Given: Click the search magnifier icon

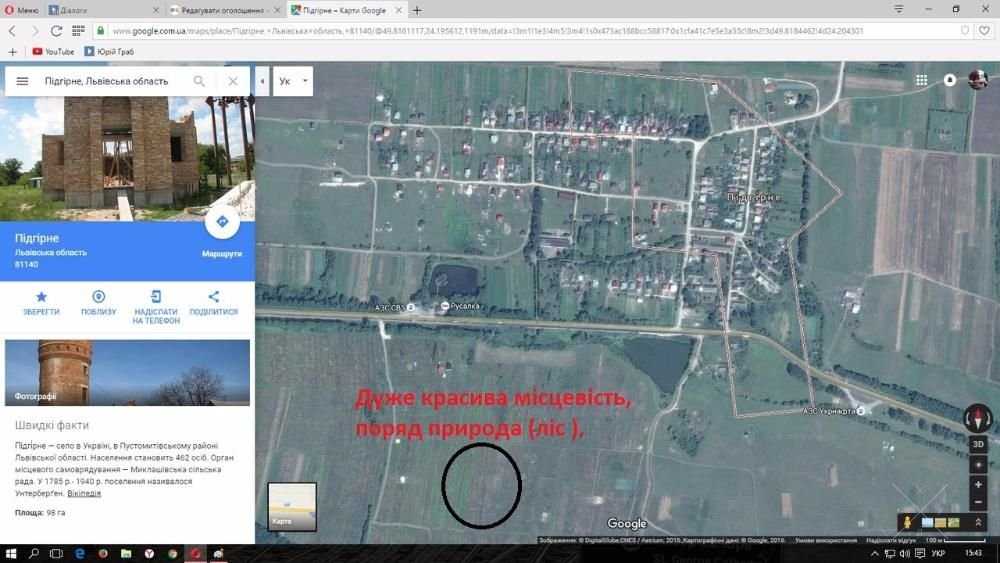Looking at the screenshot, I should (x=200, y=81).
